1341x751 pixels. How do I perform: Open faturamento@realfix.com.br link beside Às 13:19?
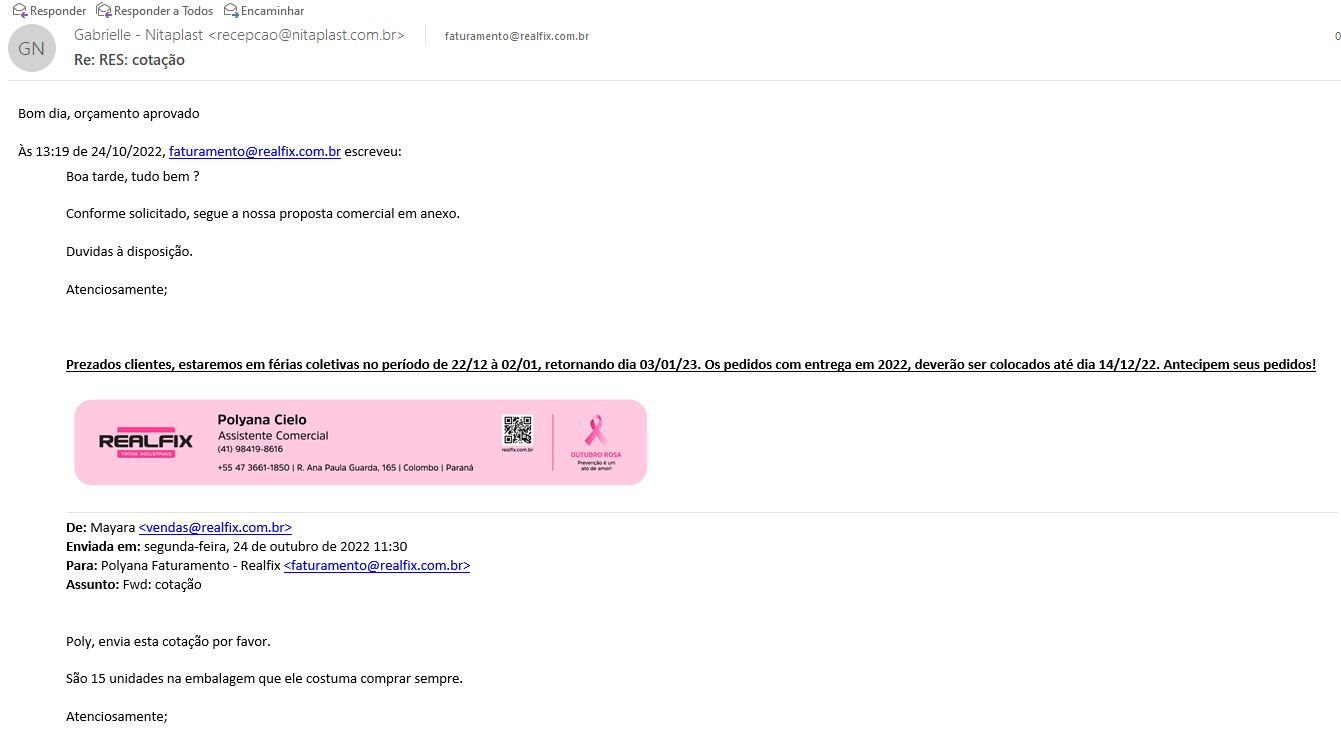click(x=254, y=152)
